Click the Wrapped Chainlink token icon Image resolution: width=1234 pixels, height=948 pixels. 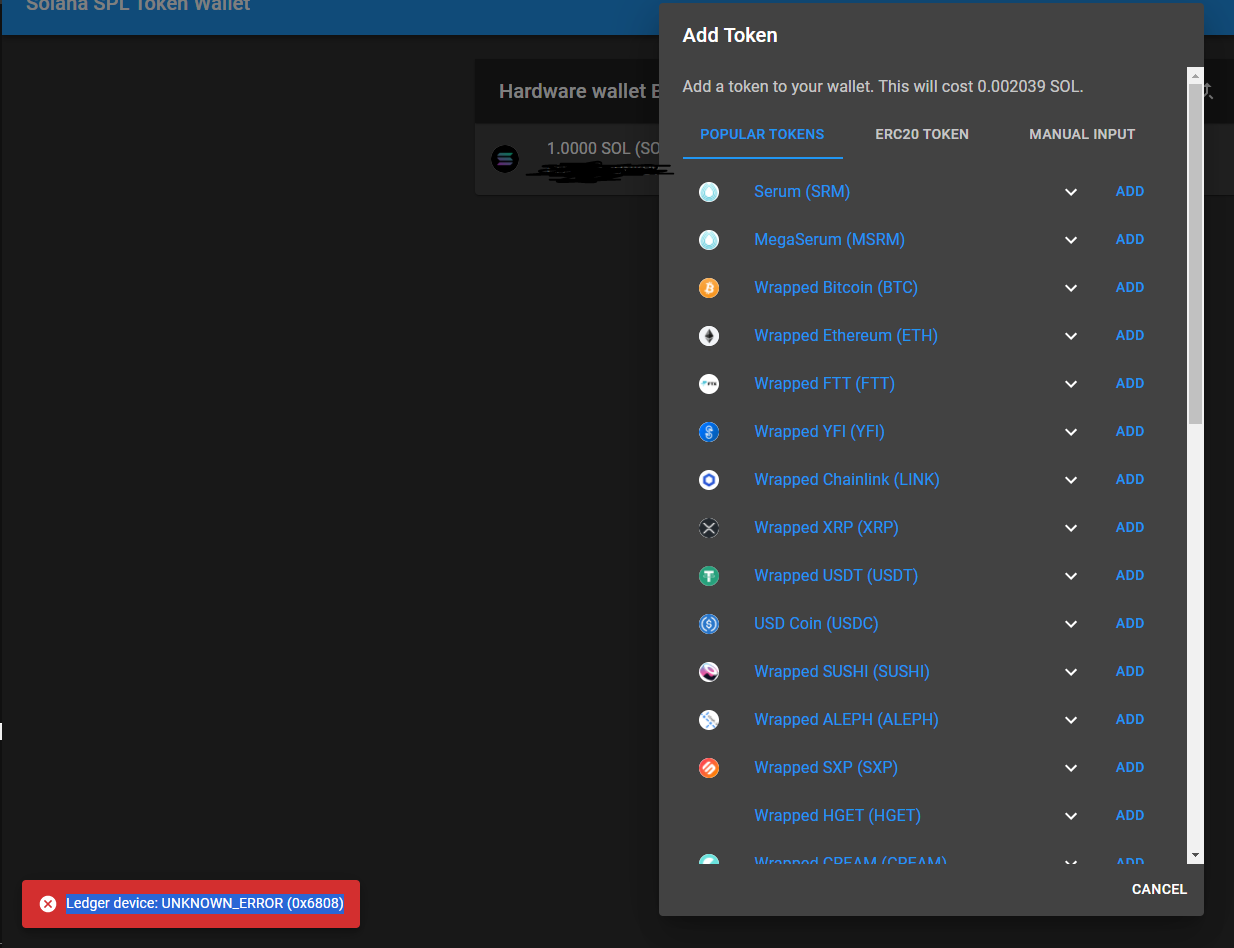click(709, 480)
